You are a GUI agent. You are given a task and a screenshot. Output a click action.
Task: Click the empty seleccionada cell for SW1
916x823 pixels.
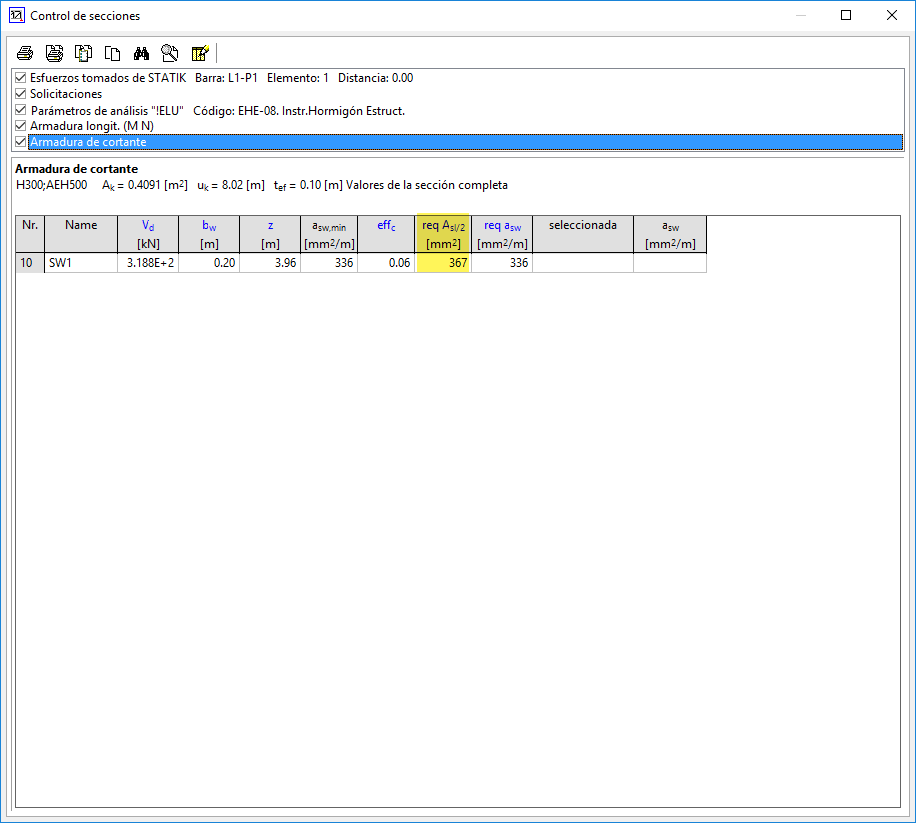[582, 263]
